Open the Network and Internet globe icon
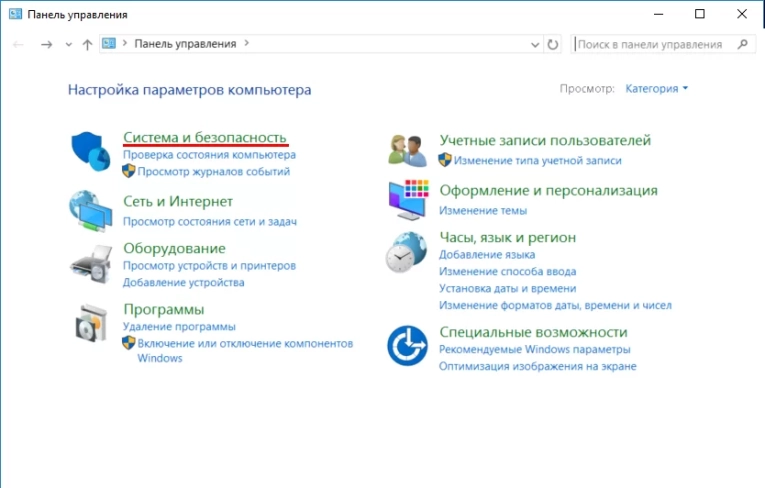 click(91, 211)
